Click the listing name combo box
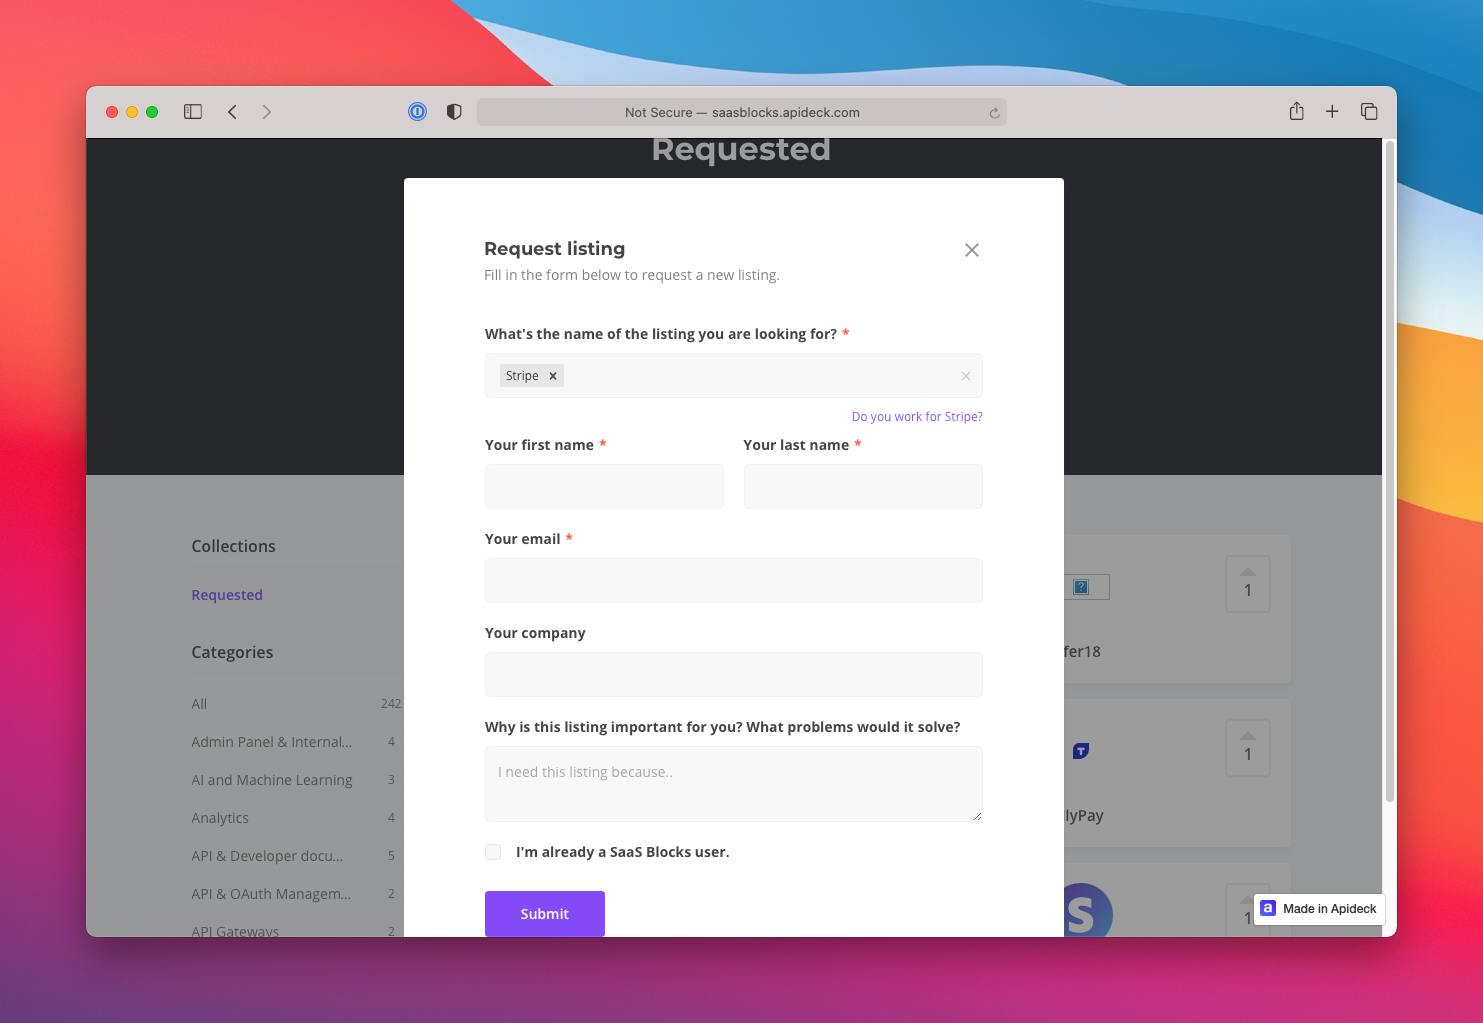Screen dimensions: 1483x1023 [734, 376]
